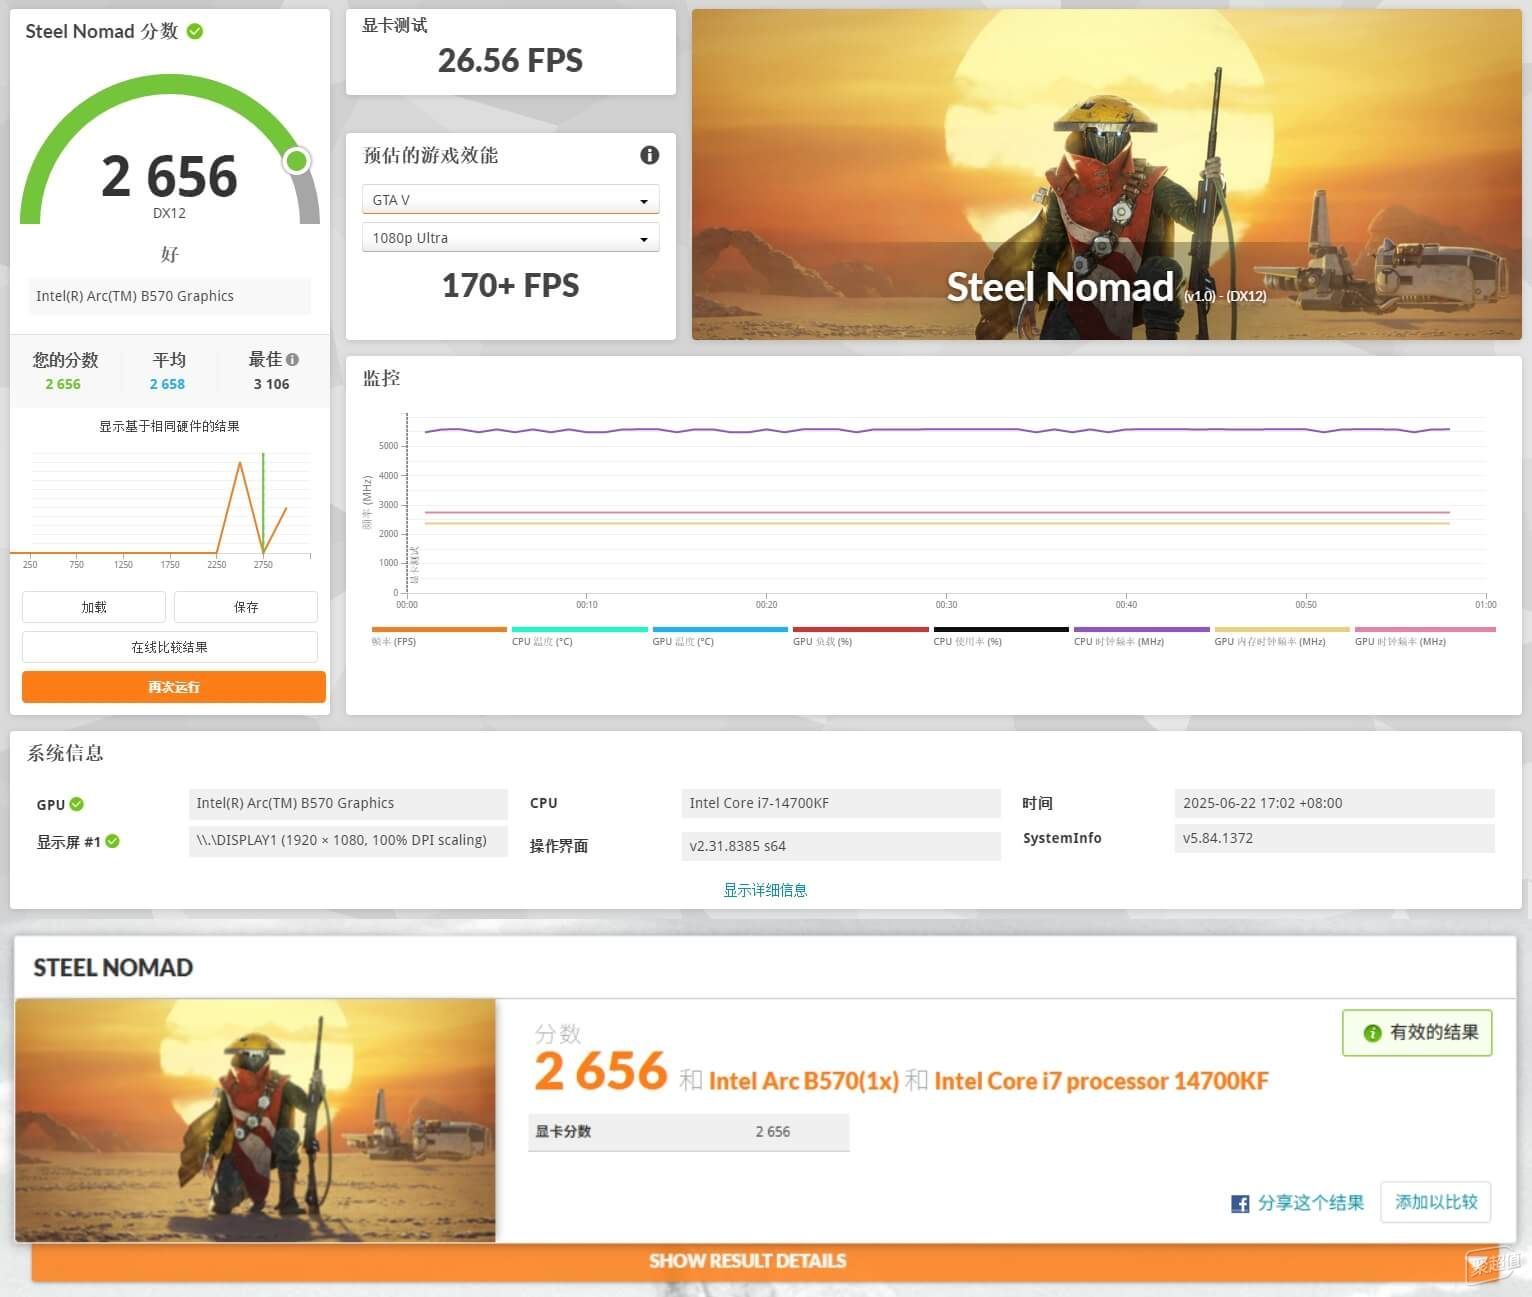Toggle the GPU 时钟频率 (MHz) pink legend entry
The height and width of the screenshot is (1297, 1532).
click(1425, 636)
